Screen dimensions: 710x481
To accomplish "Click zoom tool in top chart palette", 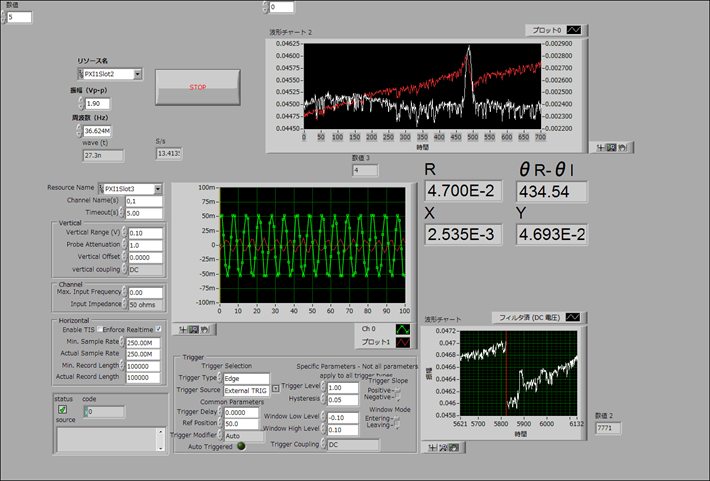I will click(611, 147).
